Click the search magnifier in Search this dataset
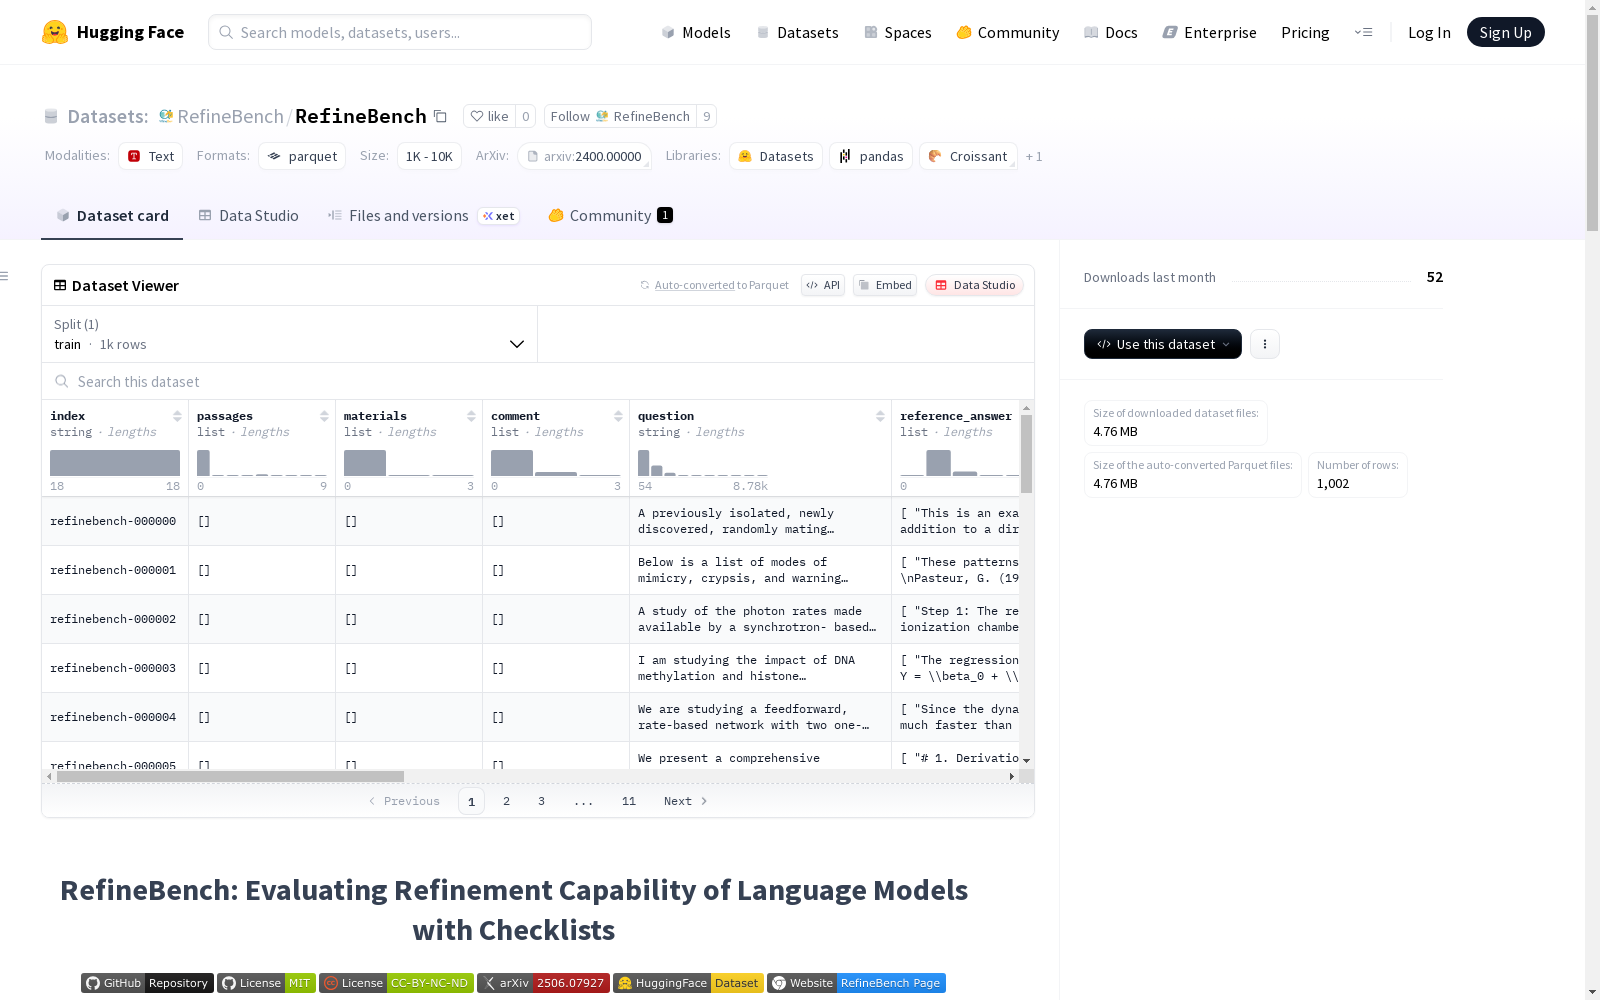This screenshot has width=1600, height=1000. click(x=62, y=381)
